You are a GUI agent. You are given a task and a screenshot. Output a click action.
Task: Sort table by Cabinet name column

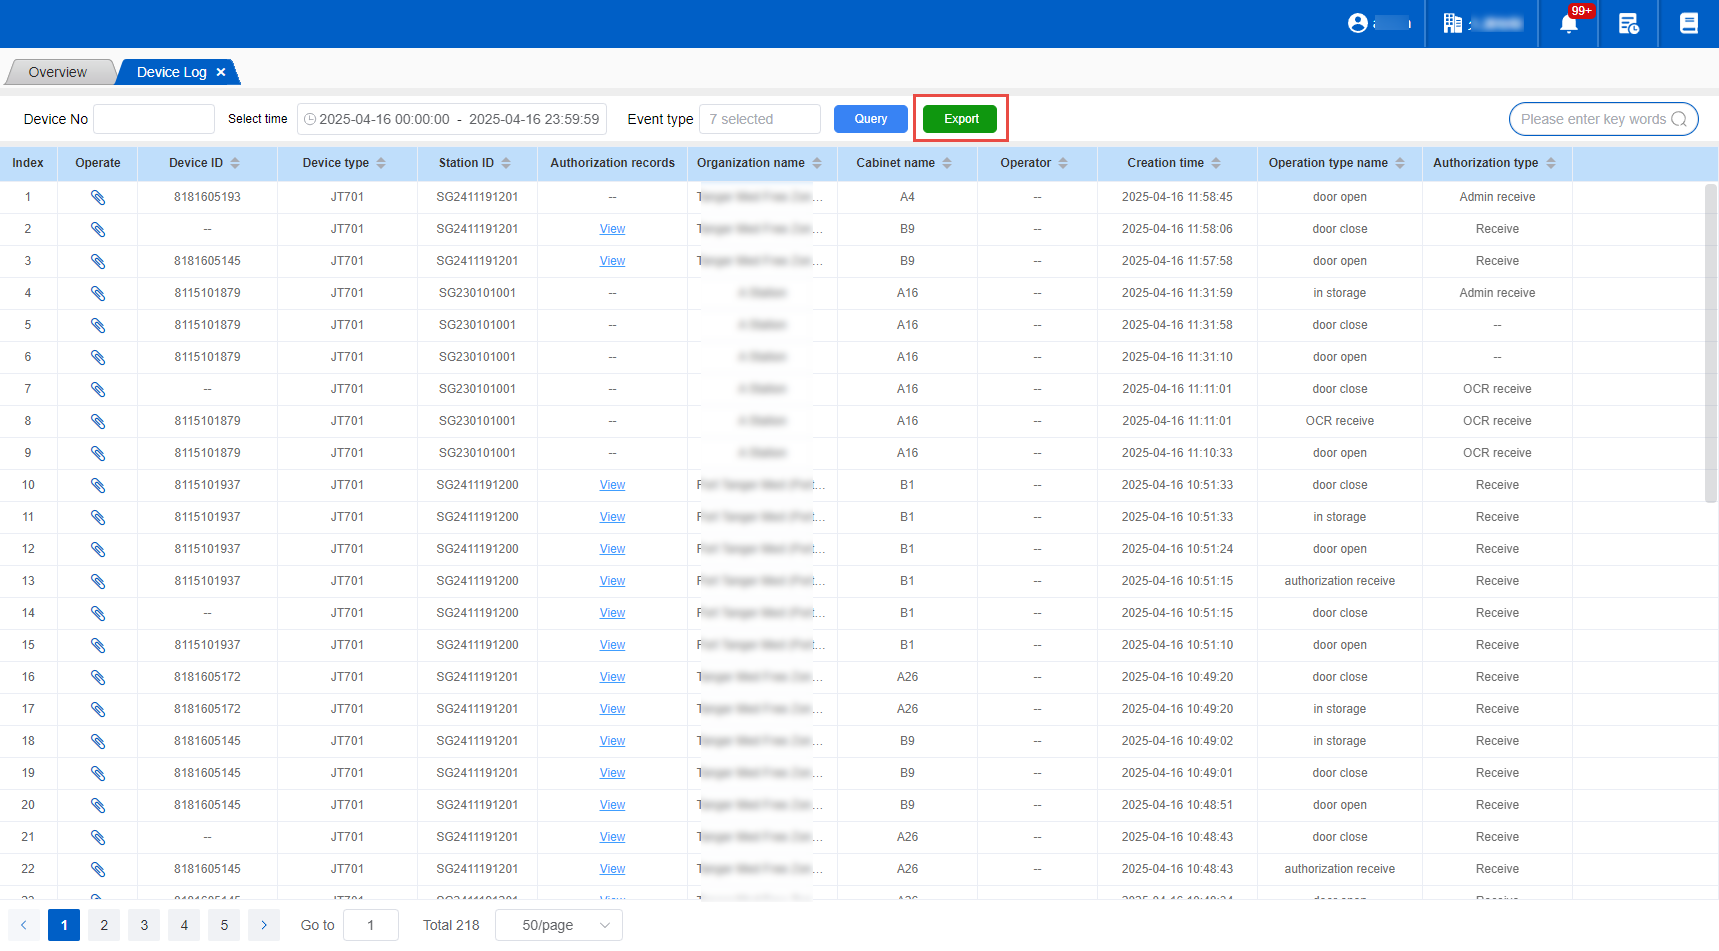pyautogui.click(x=947, y=163)
